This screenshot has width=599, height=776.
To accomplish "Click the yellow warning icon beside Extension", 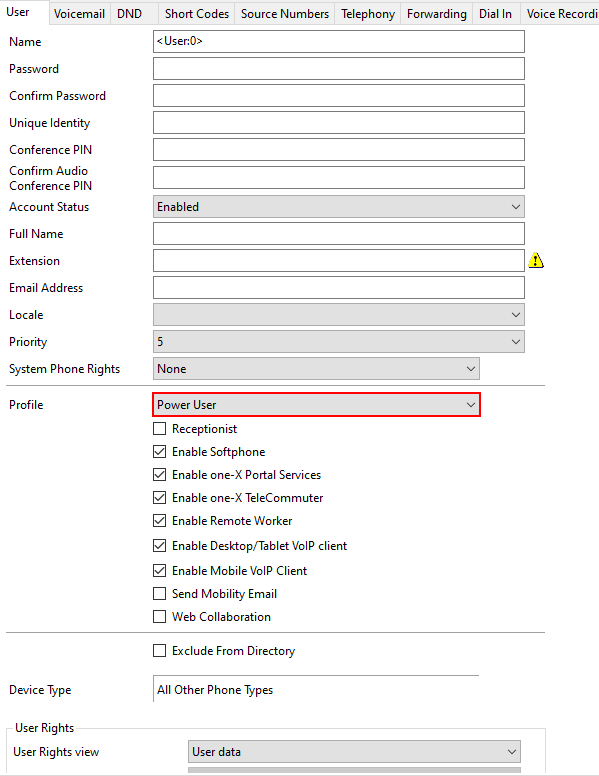I will click(x=536, y=260).
